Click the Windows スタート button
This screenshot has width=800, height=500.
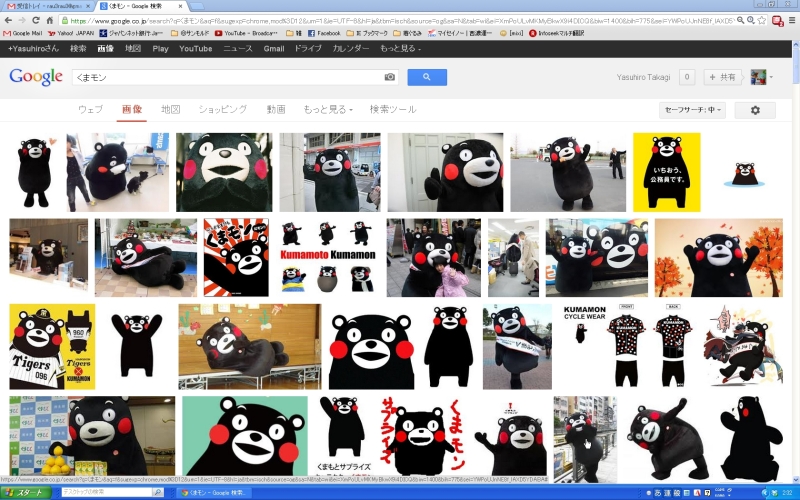pos(27,493)
